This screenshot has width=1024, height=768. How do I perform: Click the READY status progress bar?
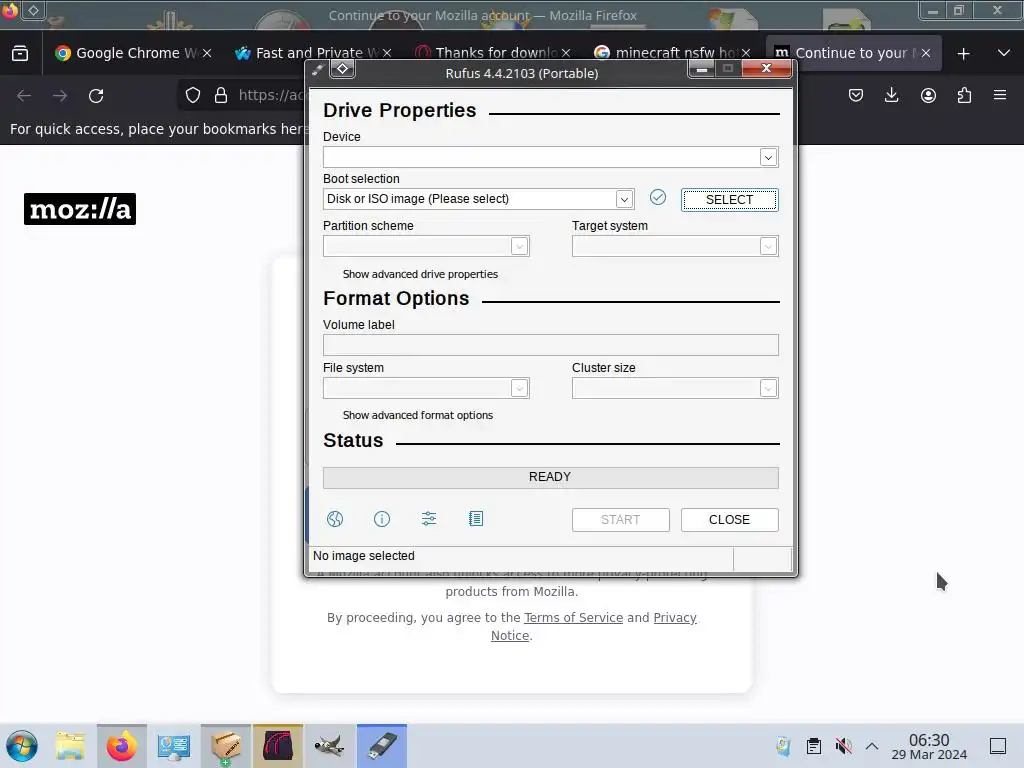(x=551, y=477)
